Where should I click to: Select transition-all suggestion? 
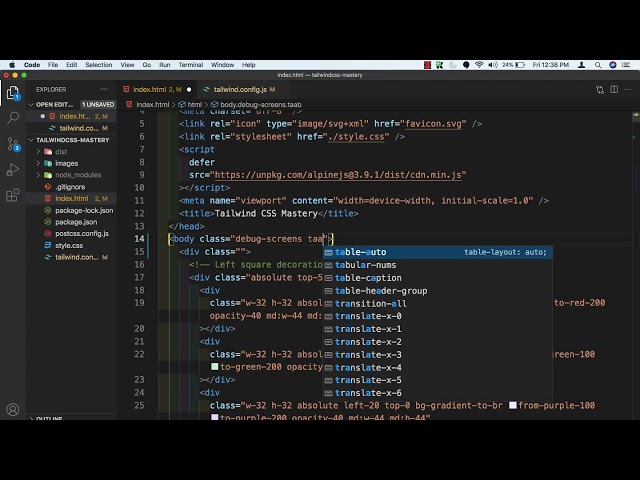click(x=438, y=304)
